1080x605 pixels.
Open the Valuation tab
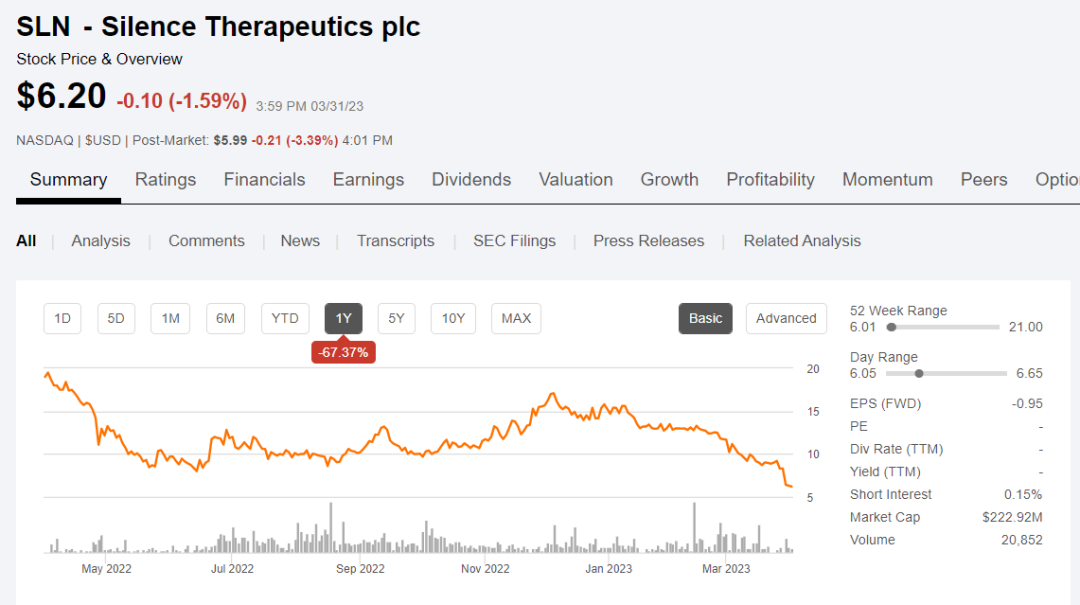(576, 180)
